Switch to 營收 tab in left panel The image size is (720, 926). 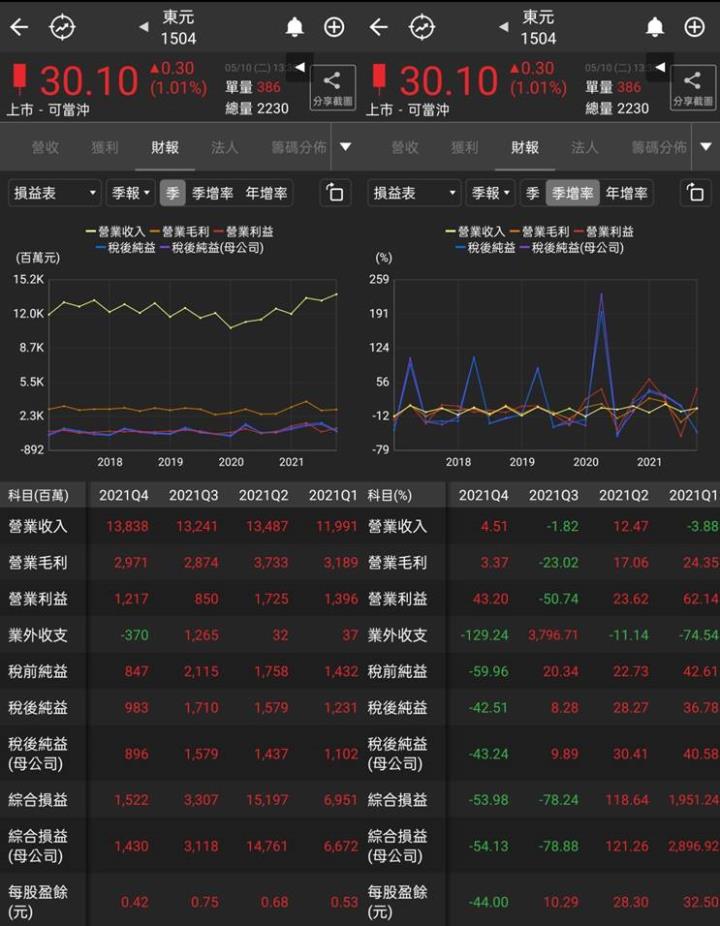pyautogui.click(x=45, y=147)
